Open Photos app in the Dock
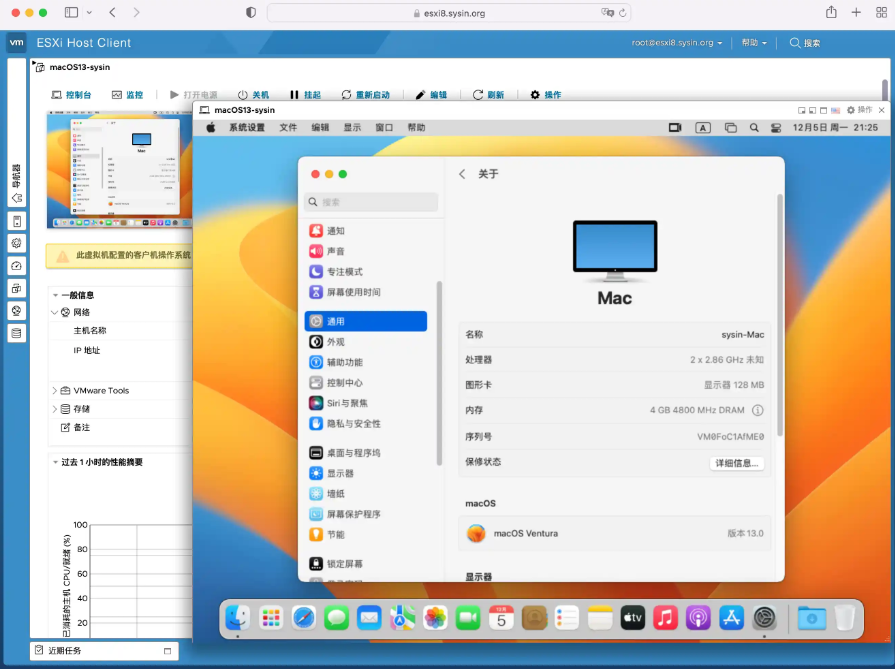This screenshot has height=669, width=895. click(436, 618)
